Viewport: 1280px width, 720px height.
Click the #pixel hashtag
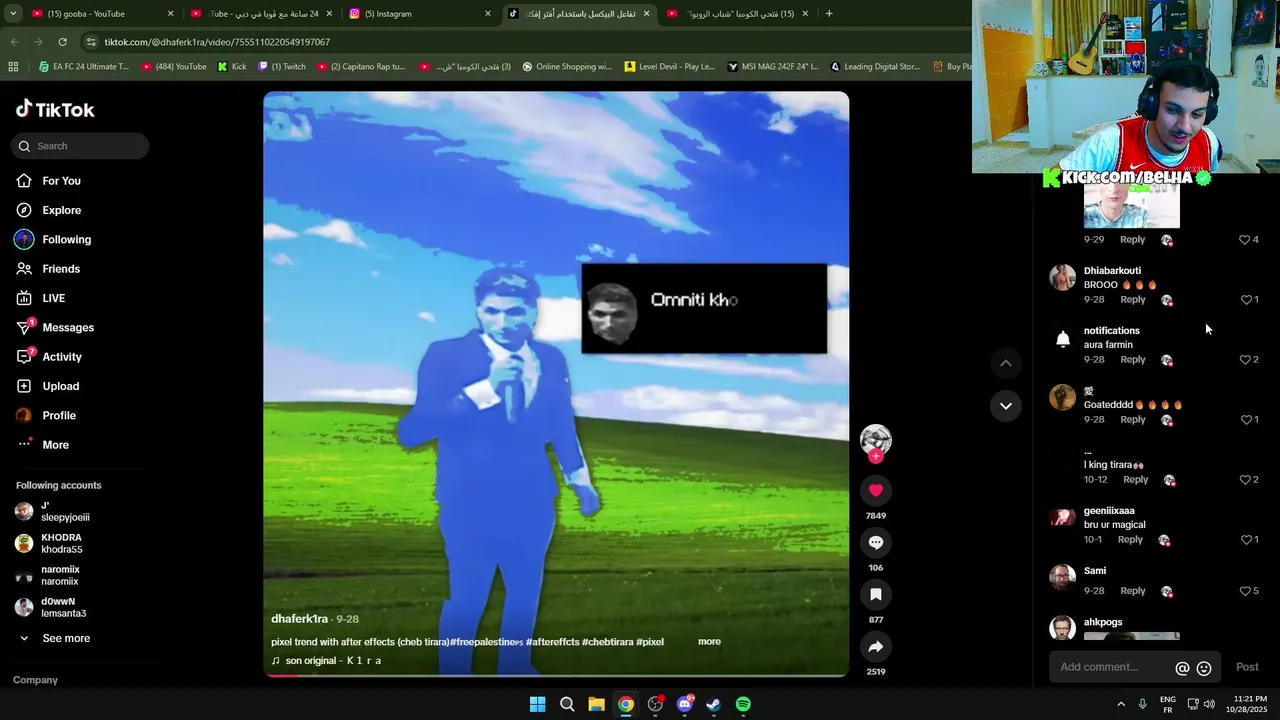point(650,642)
